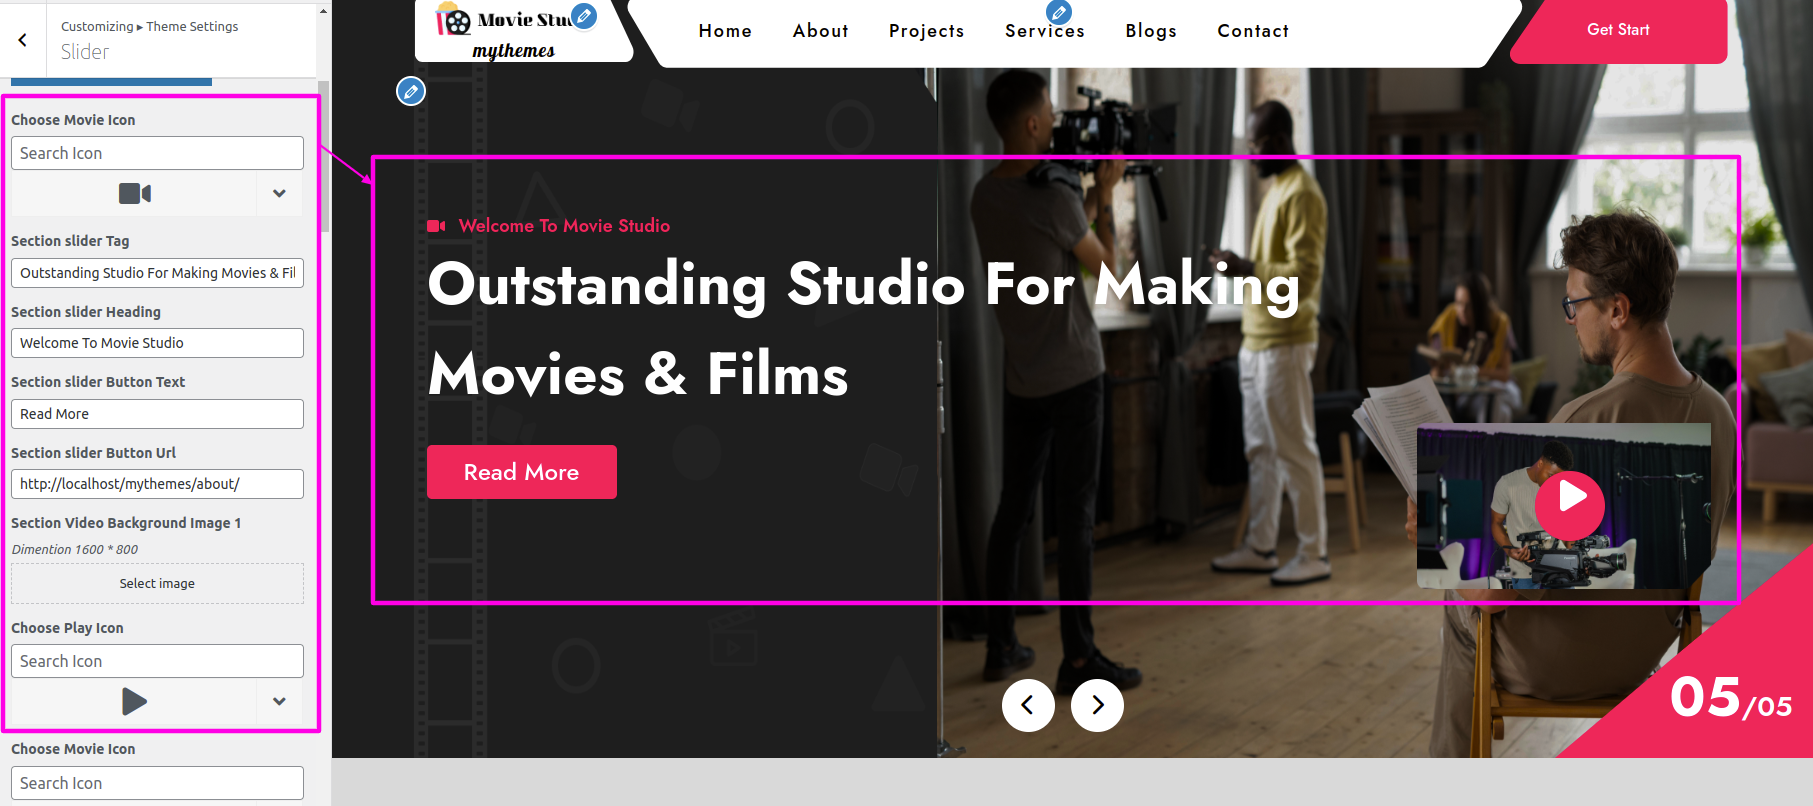
Task: Select the play triangle icon preview
Action: coord(134,701)
